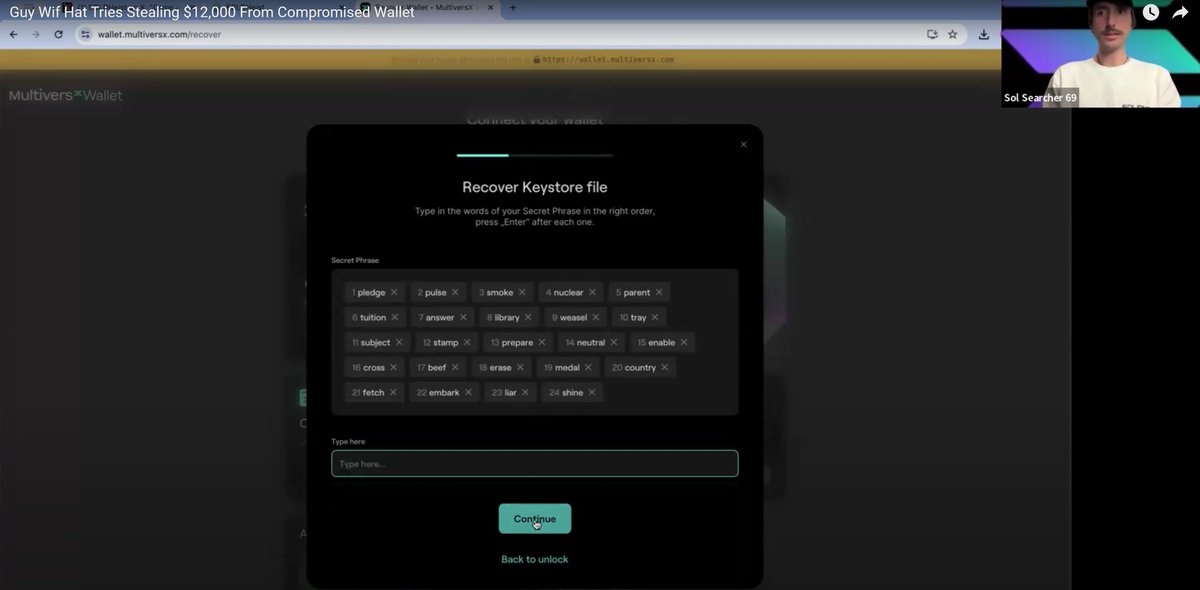
Task: Remove the word subject from the phrase
Action: point(400,342)
